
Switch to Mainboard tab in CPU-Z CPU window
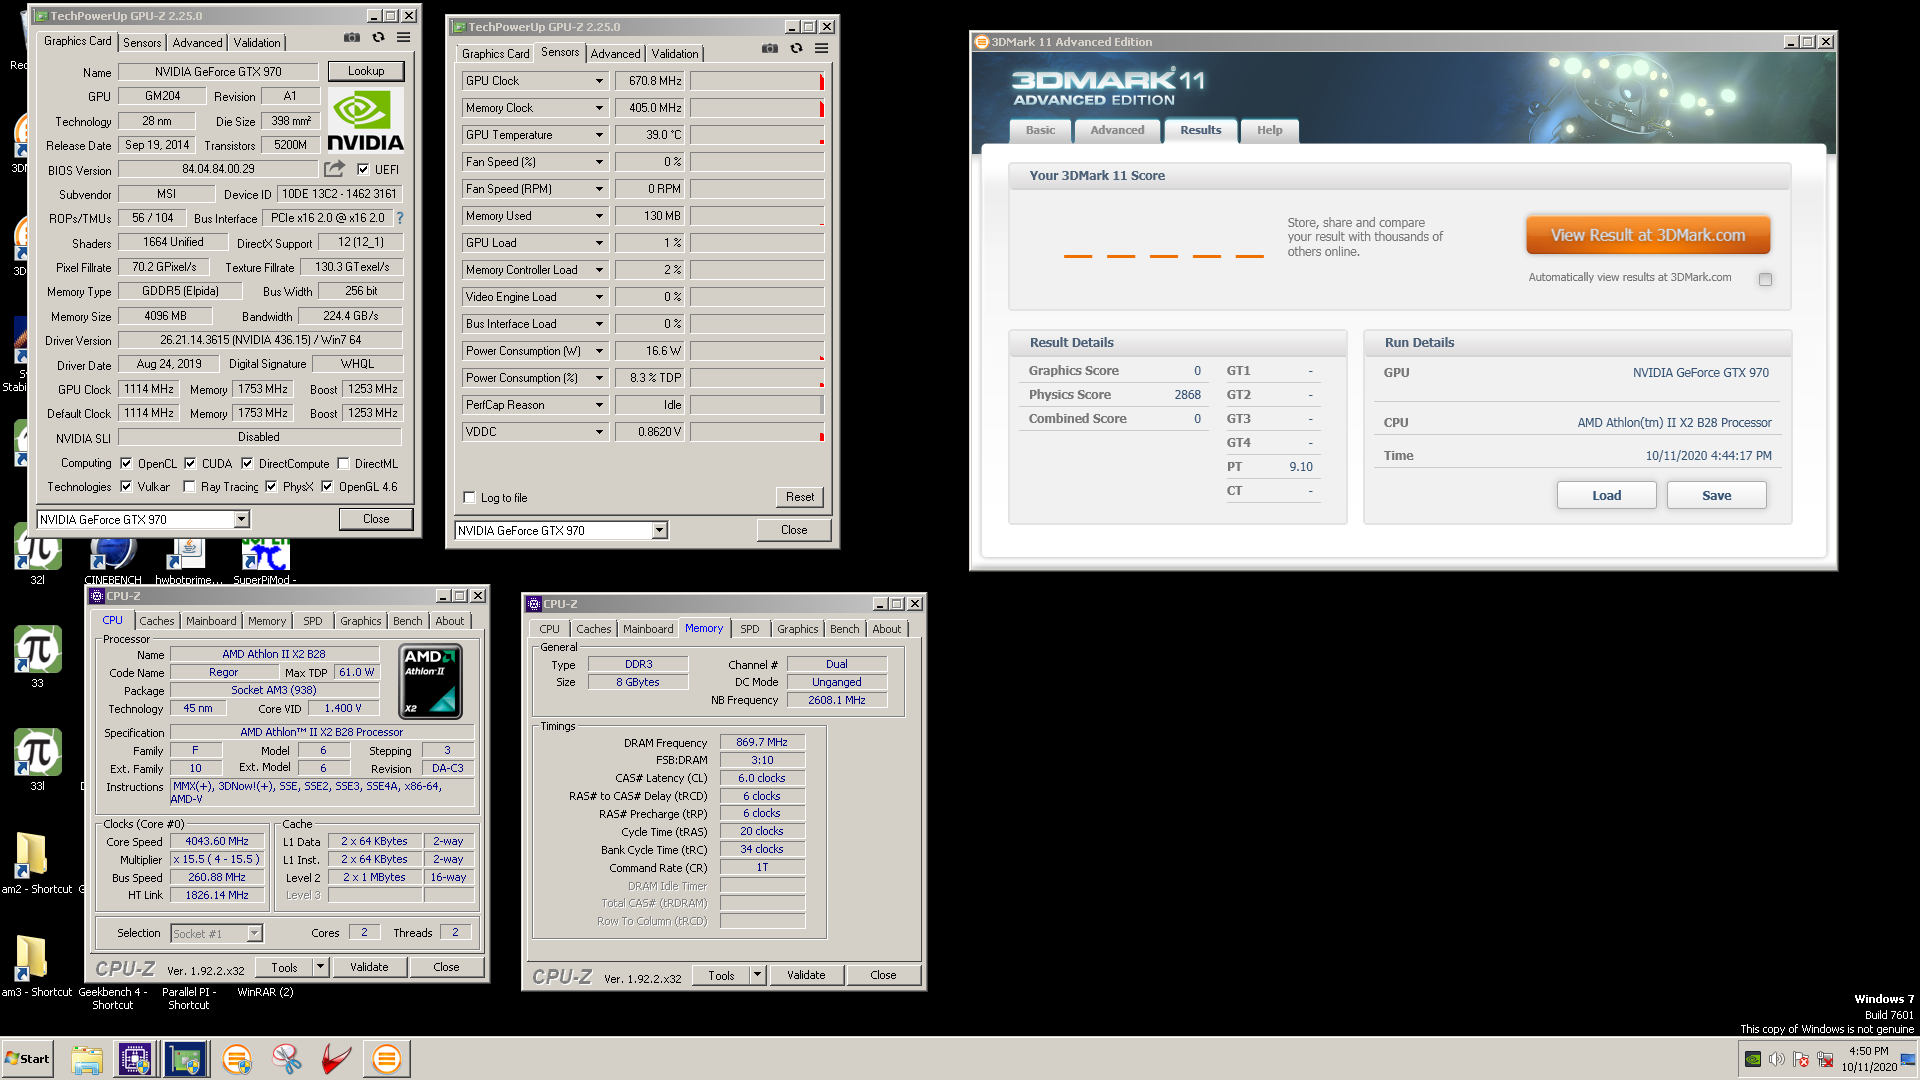(x=211, y=621)
